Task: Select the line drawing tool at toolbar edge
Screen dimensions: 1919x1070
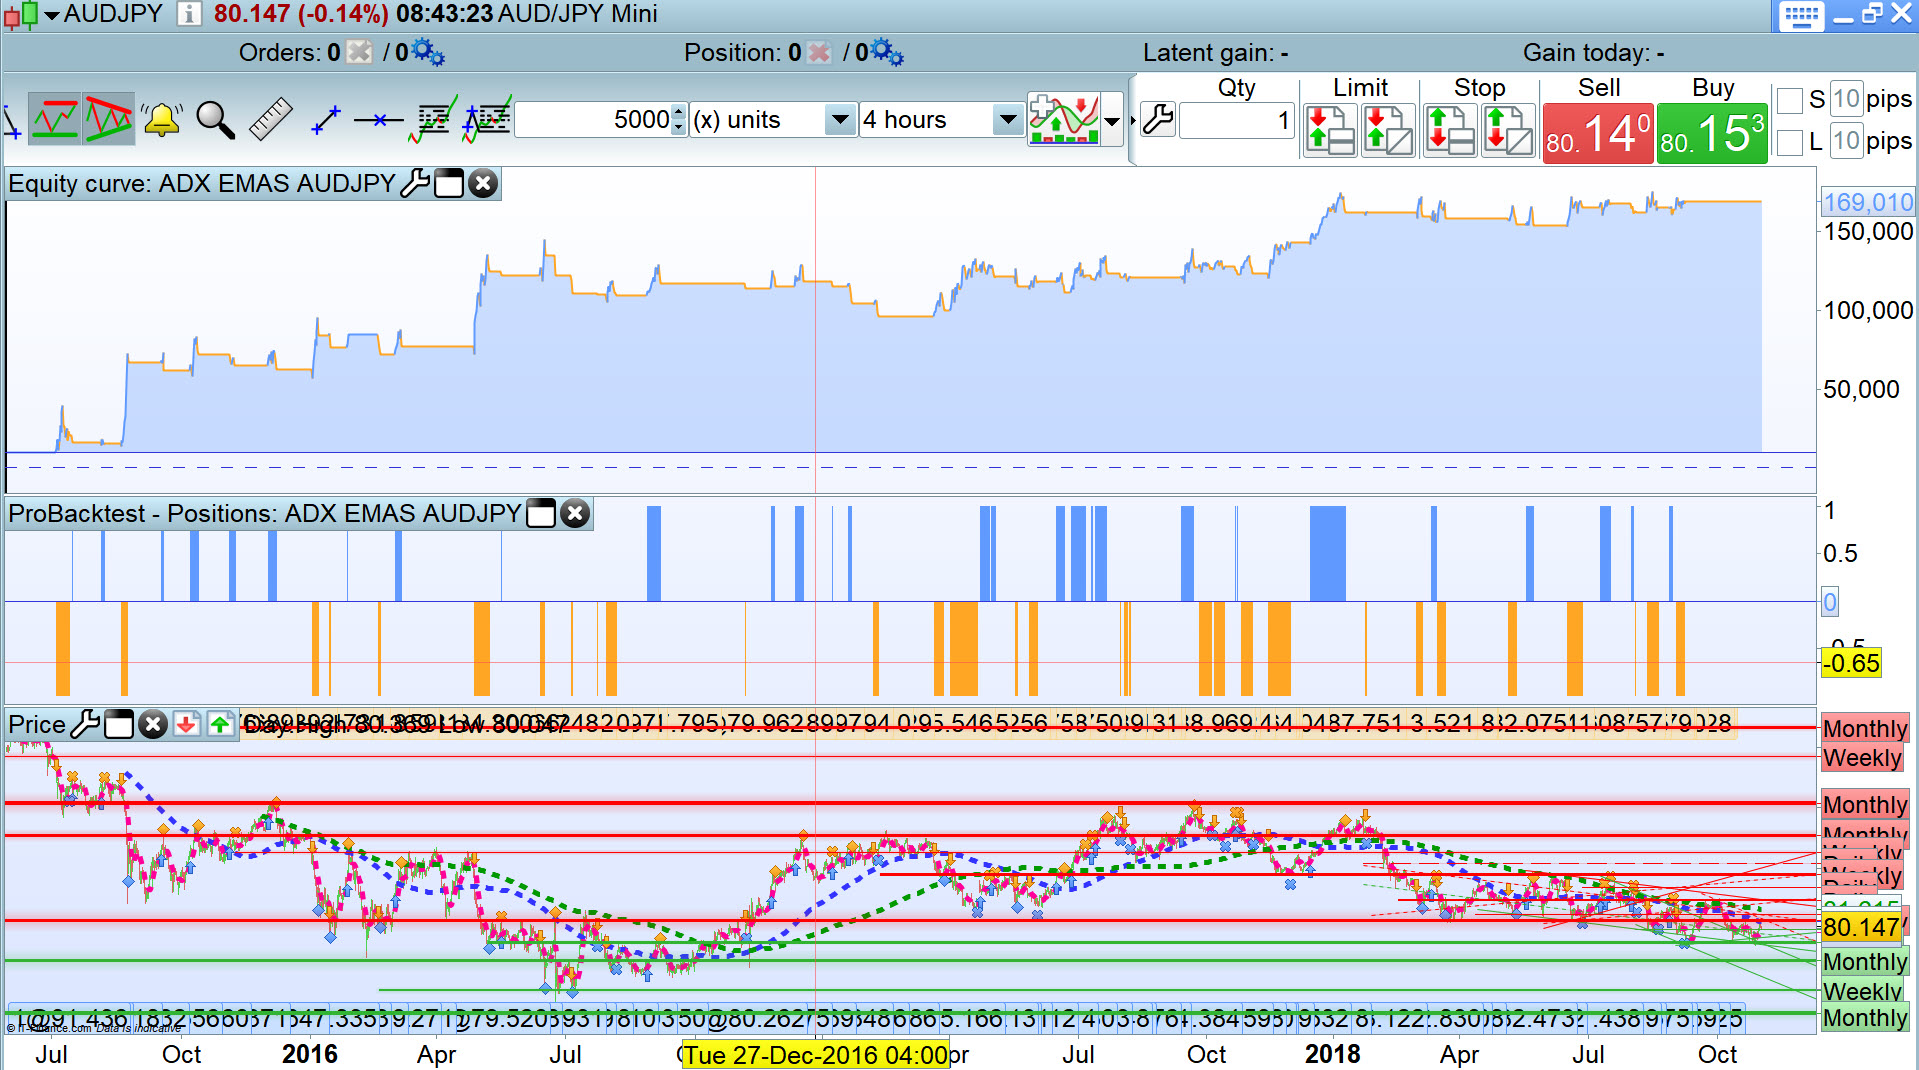Action: pos(12,121)
